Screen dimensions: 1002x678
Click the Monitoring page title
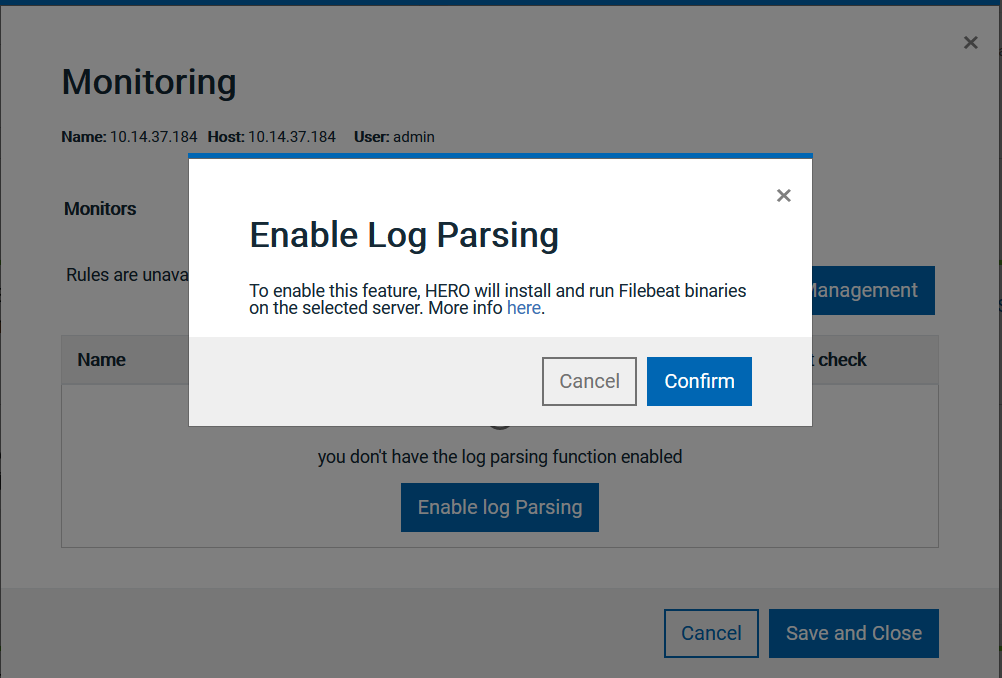(x=149, y=82)
